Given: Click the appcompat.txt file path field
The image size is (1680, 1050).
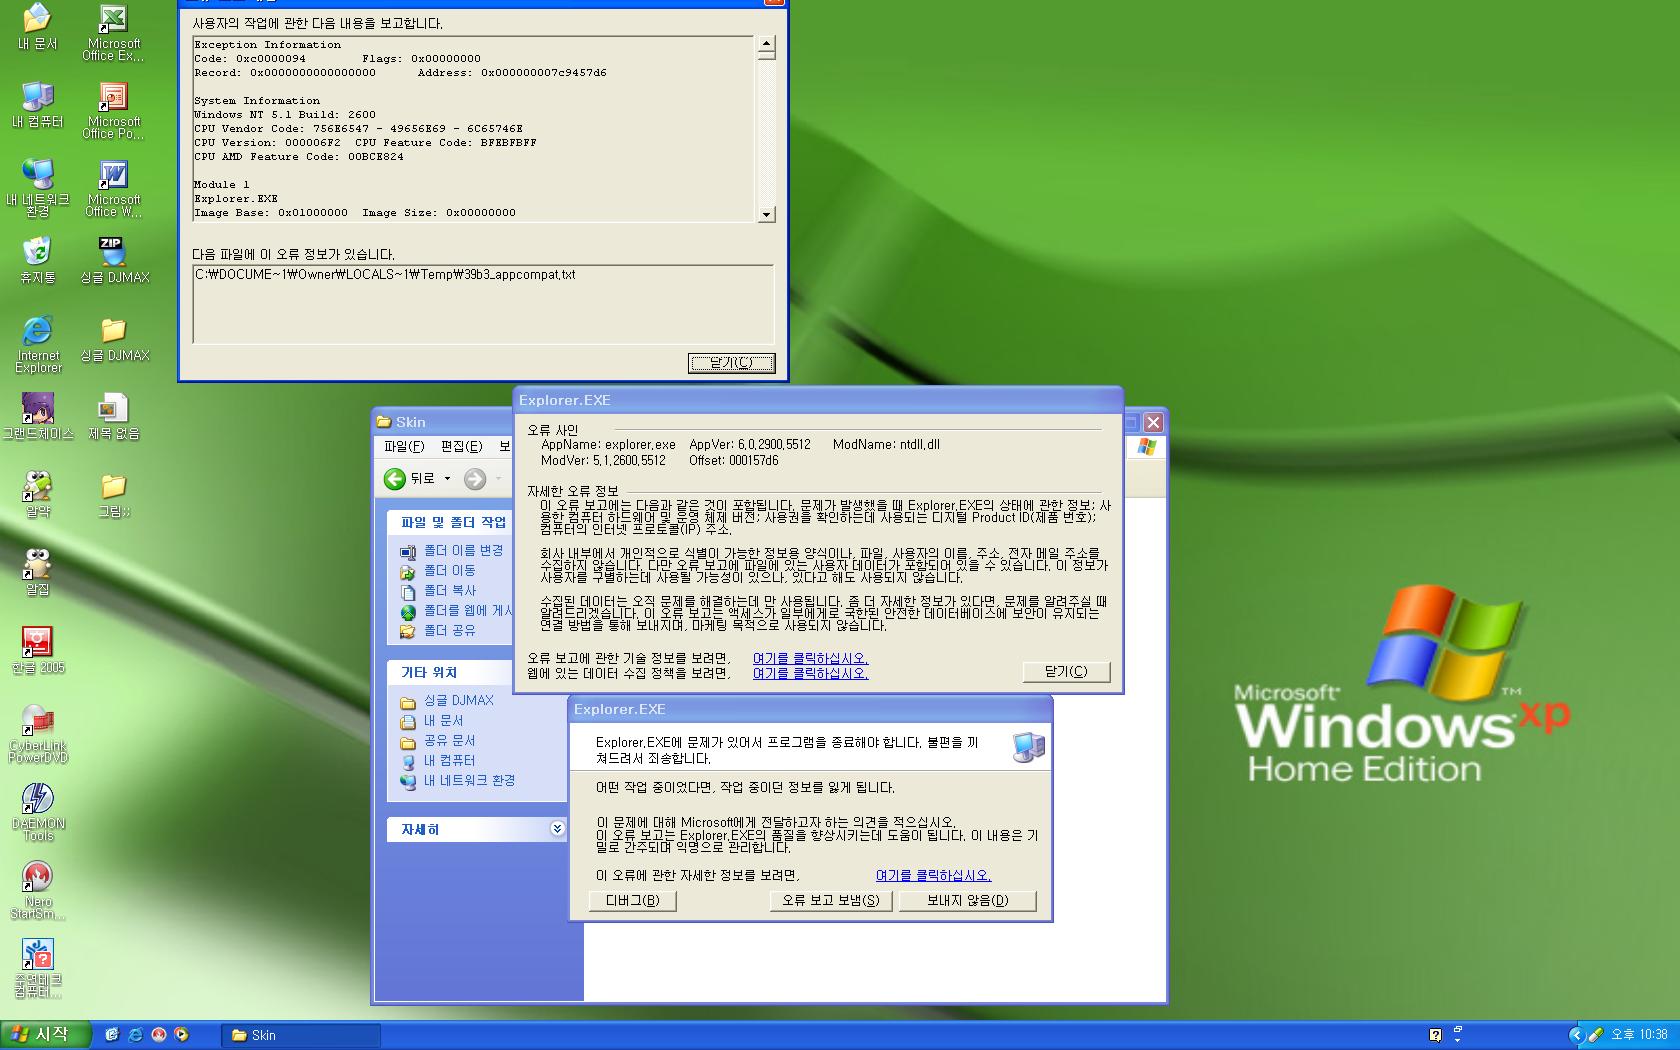Looking at the screenshot, I should point(483,304).
